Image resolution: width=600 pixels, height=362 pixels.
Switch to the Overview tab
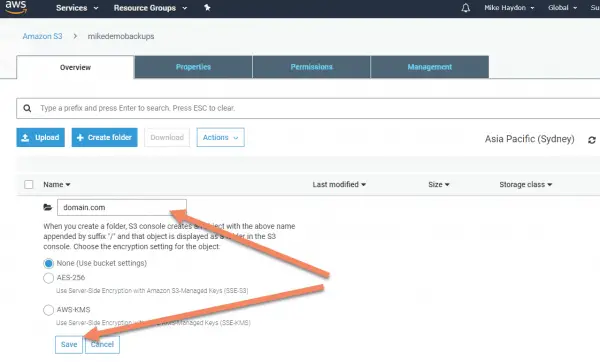pos(75,67)
